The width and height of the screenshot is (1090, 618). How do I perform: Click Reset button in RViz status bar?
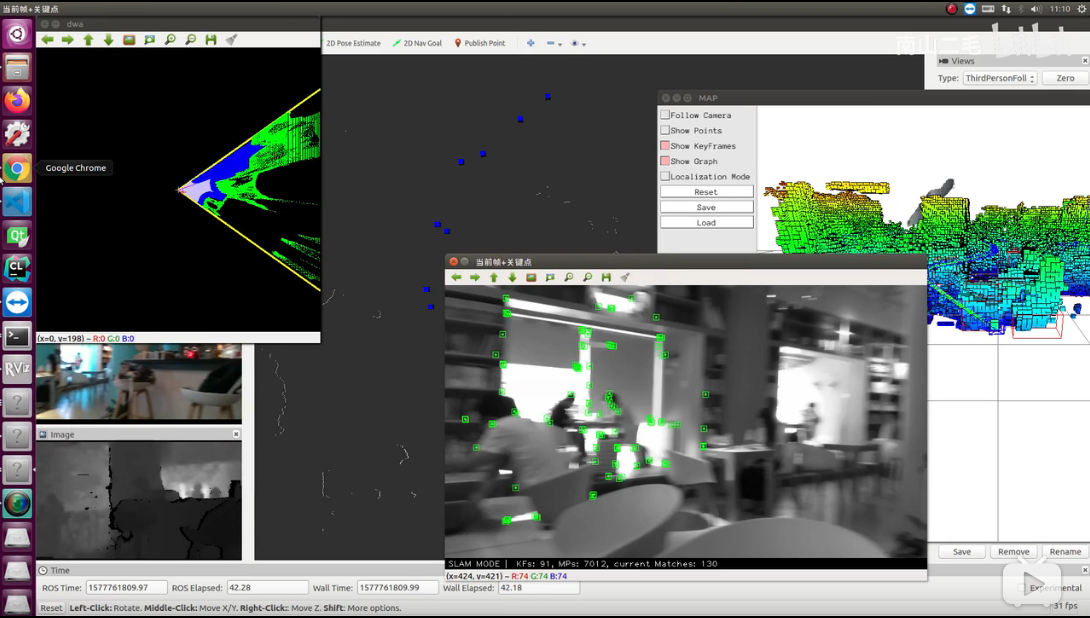pos(51,608)
